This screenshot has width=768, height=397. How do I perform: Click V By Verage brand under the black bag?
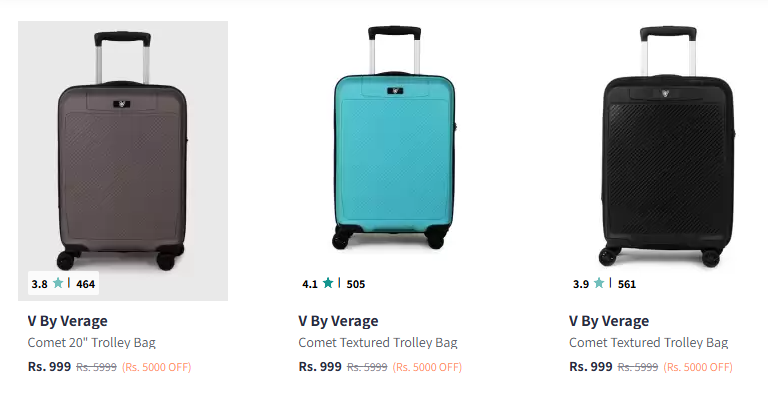pyautogui.click(x=609, y=321)
